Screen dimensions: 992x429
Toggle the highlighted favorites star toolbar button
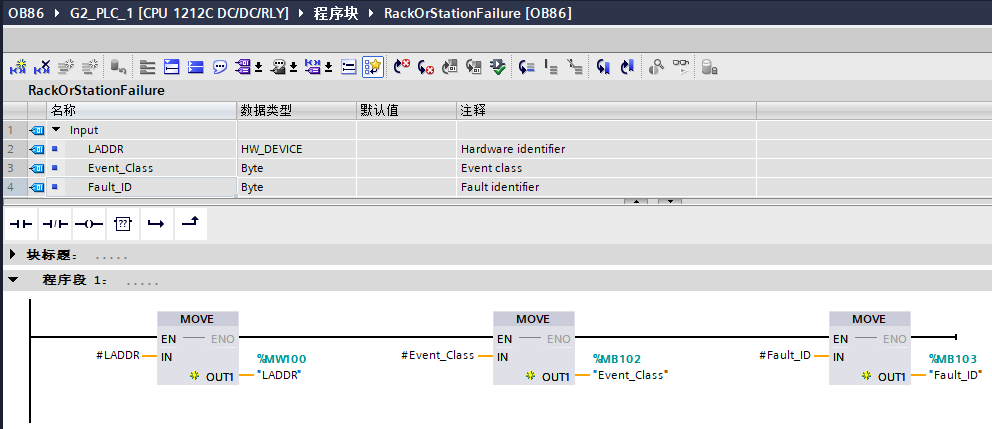coord(373,67)
